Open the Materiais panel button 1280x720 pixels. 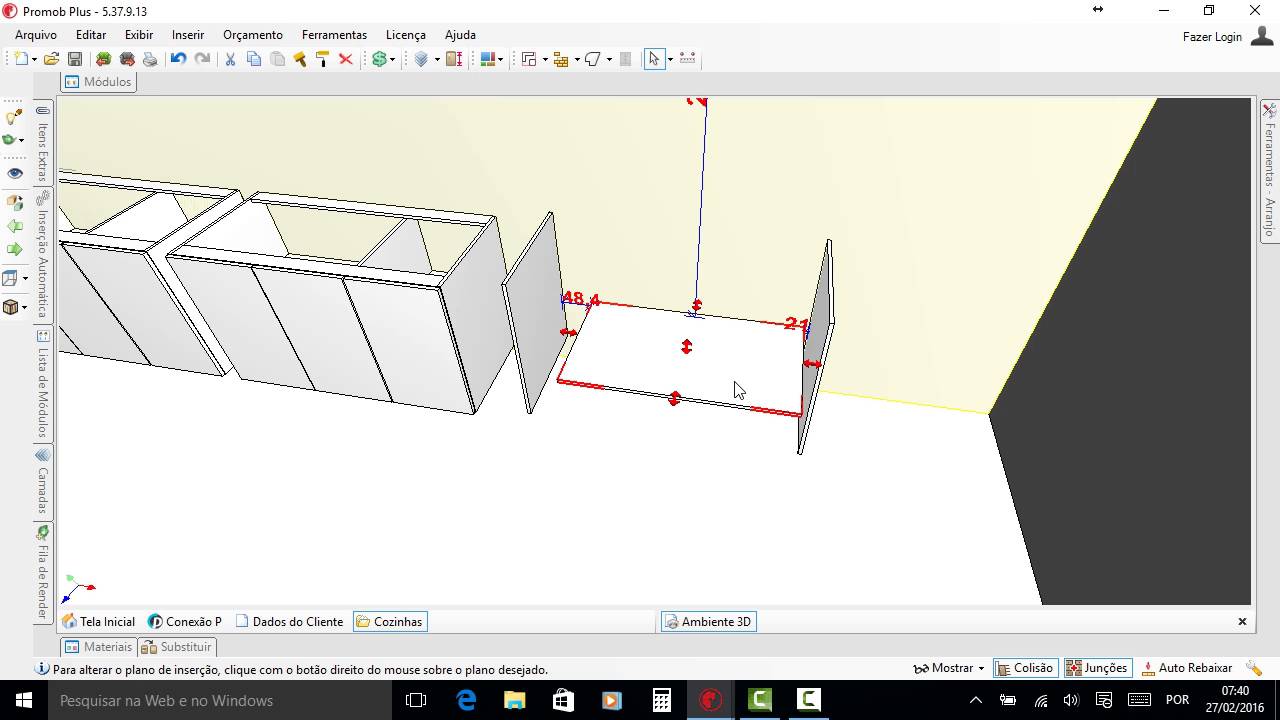[x=99, y=647]
